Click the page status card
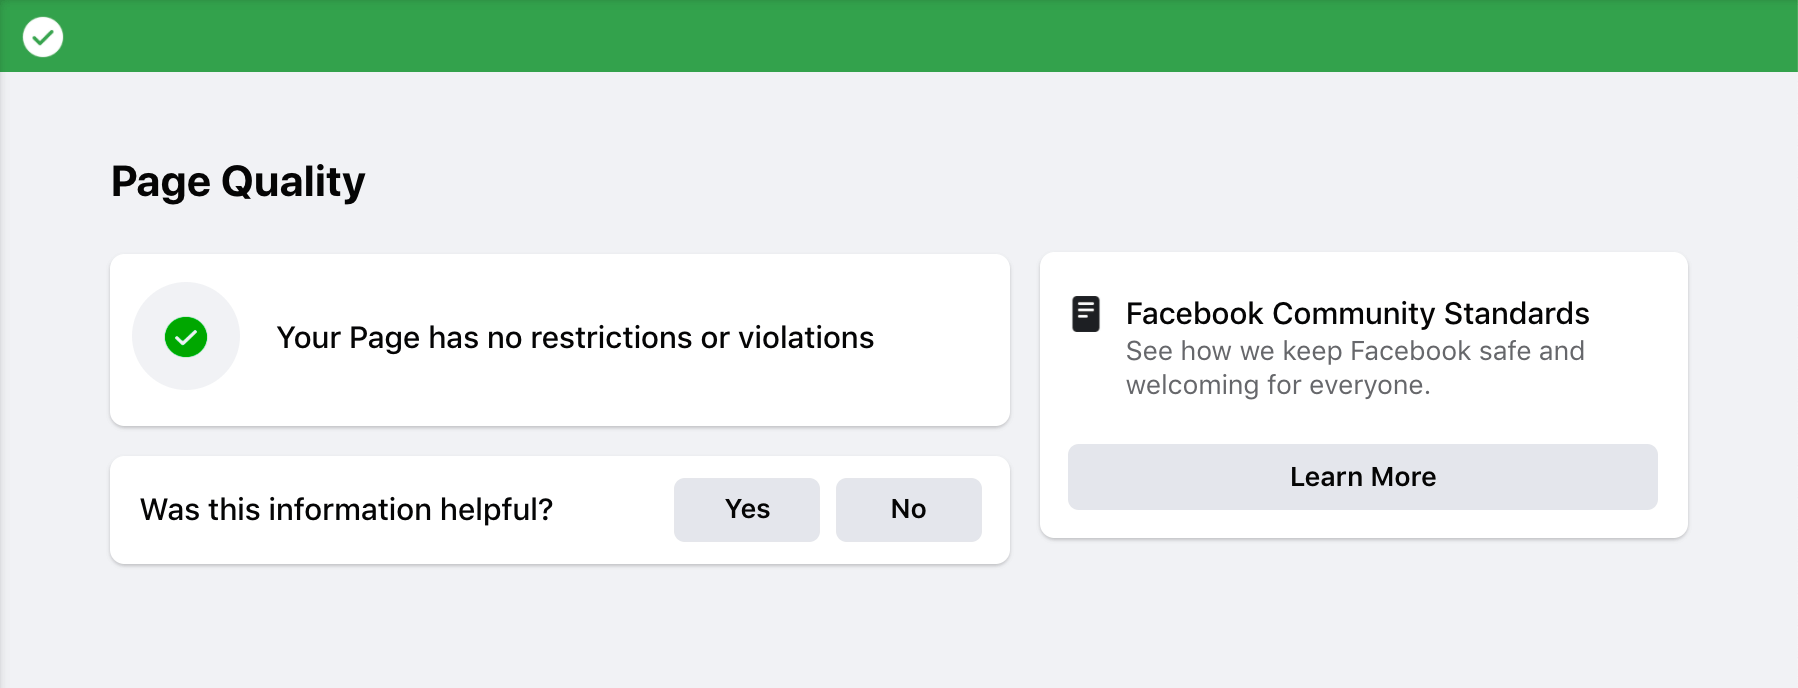 [560, 340]
